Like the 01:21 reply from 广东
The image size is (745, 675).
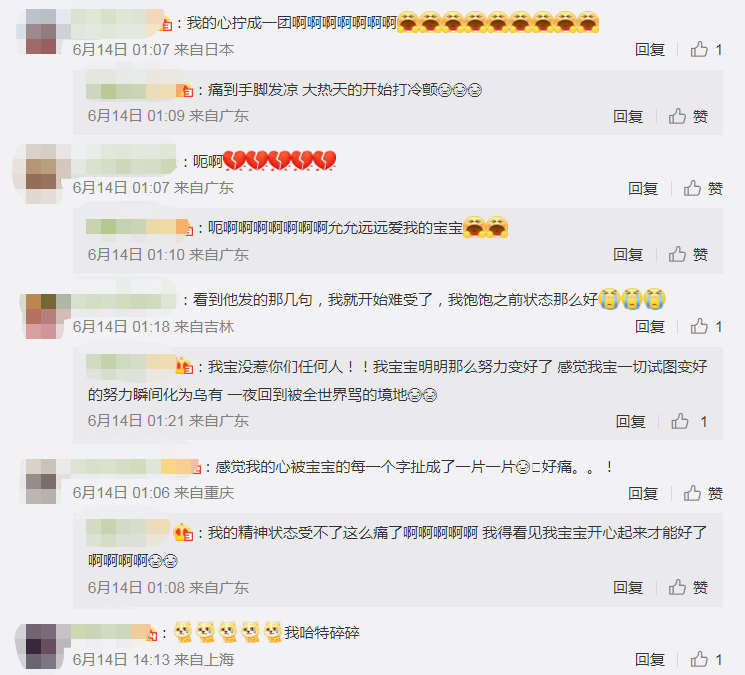pyautogui.click(x=689, y=421)
